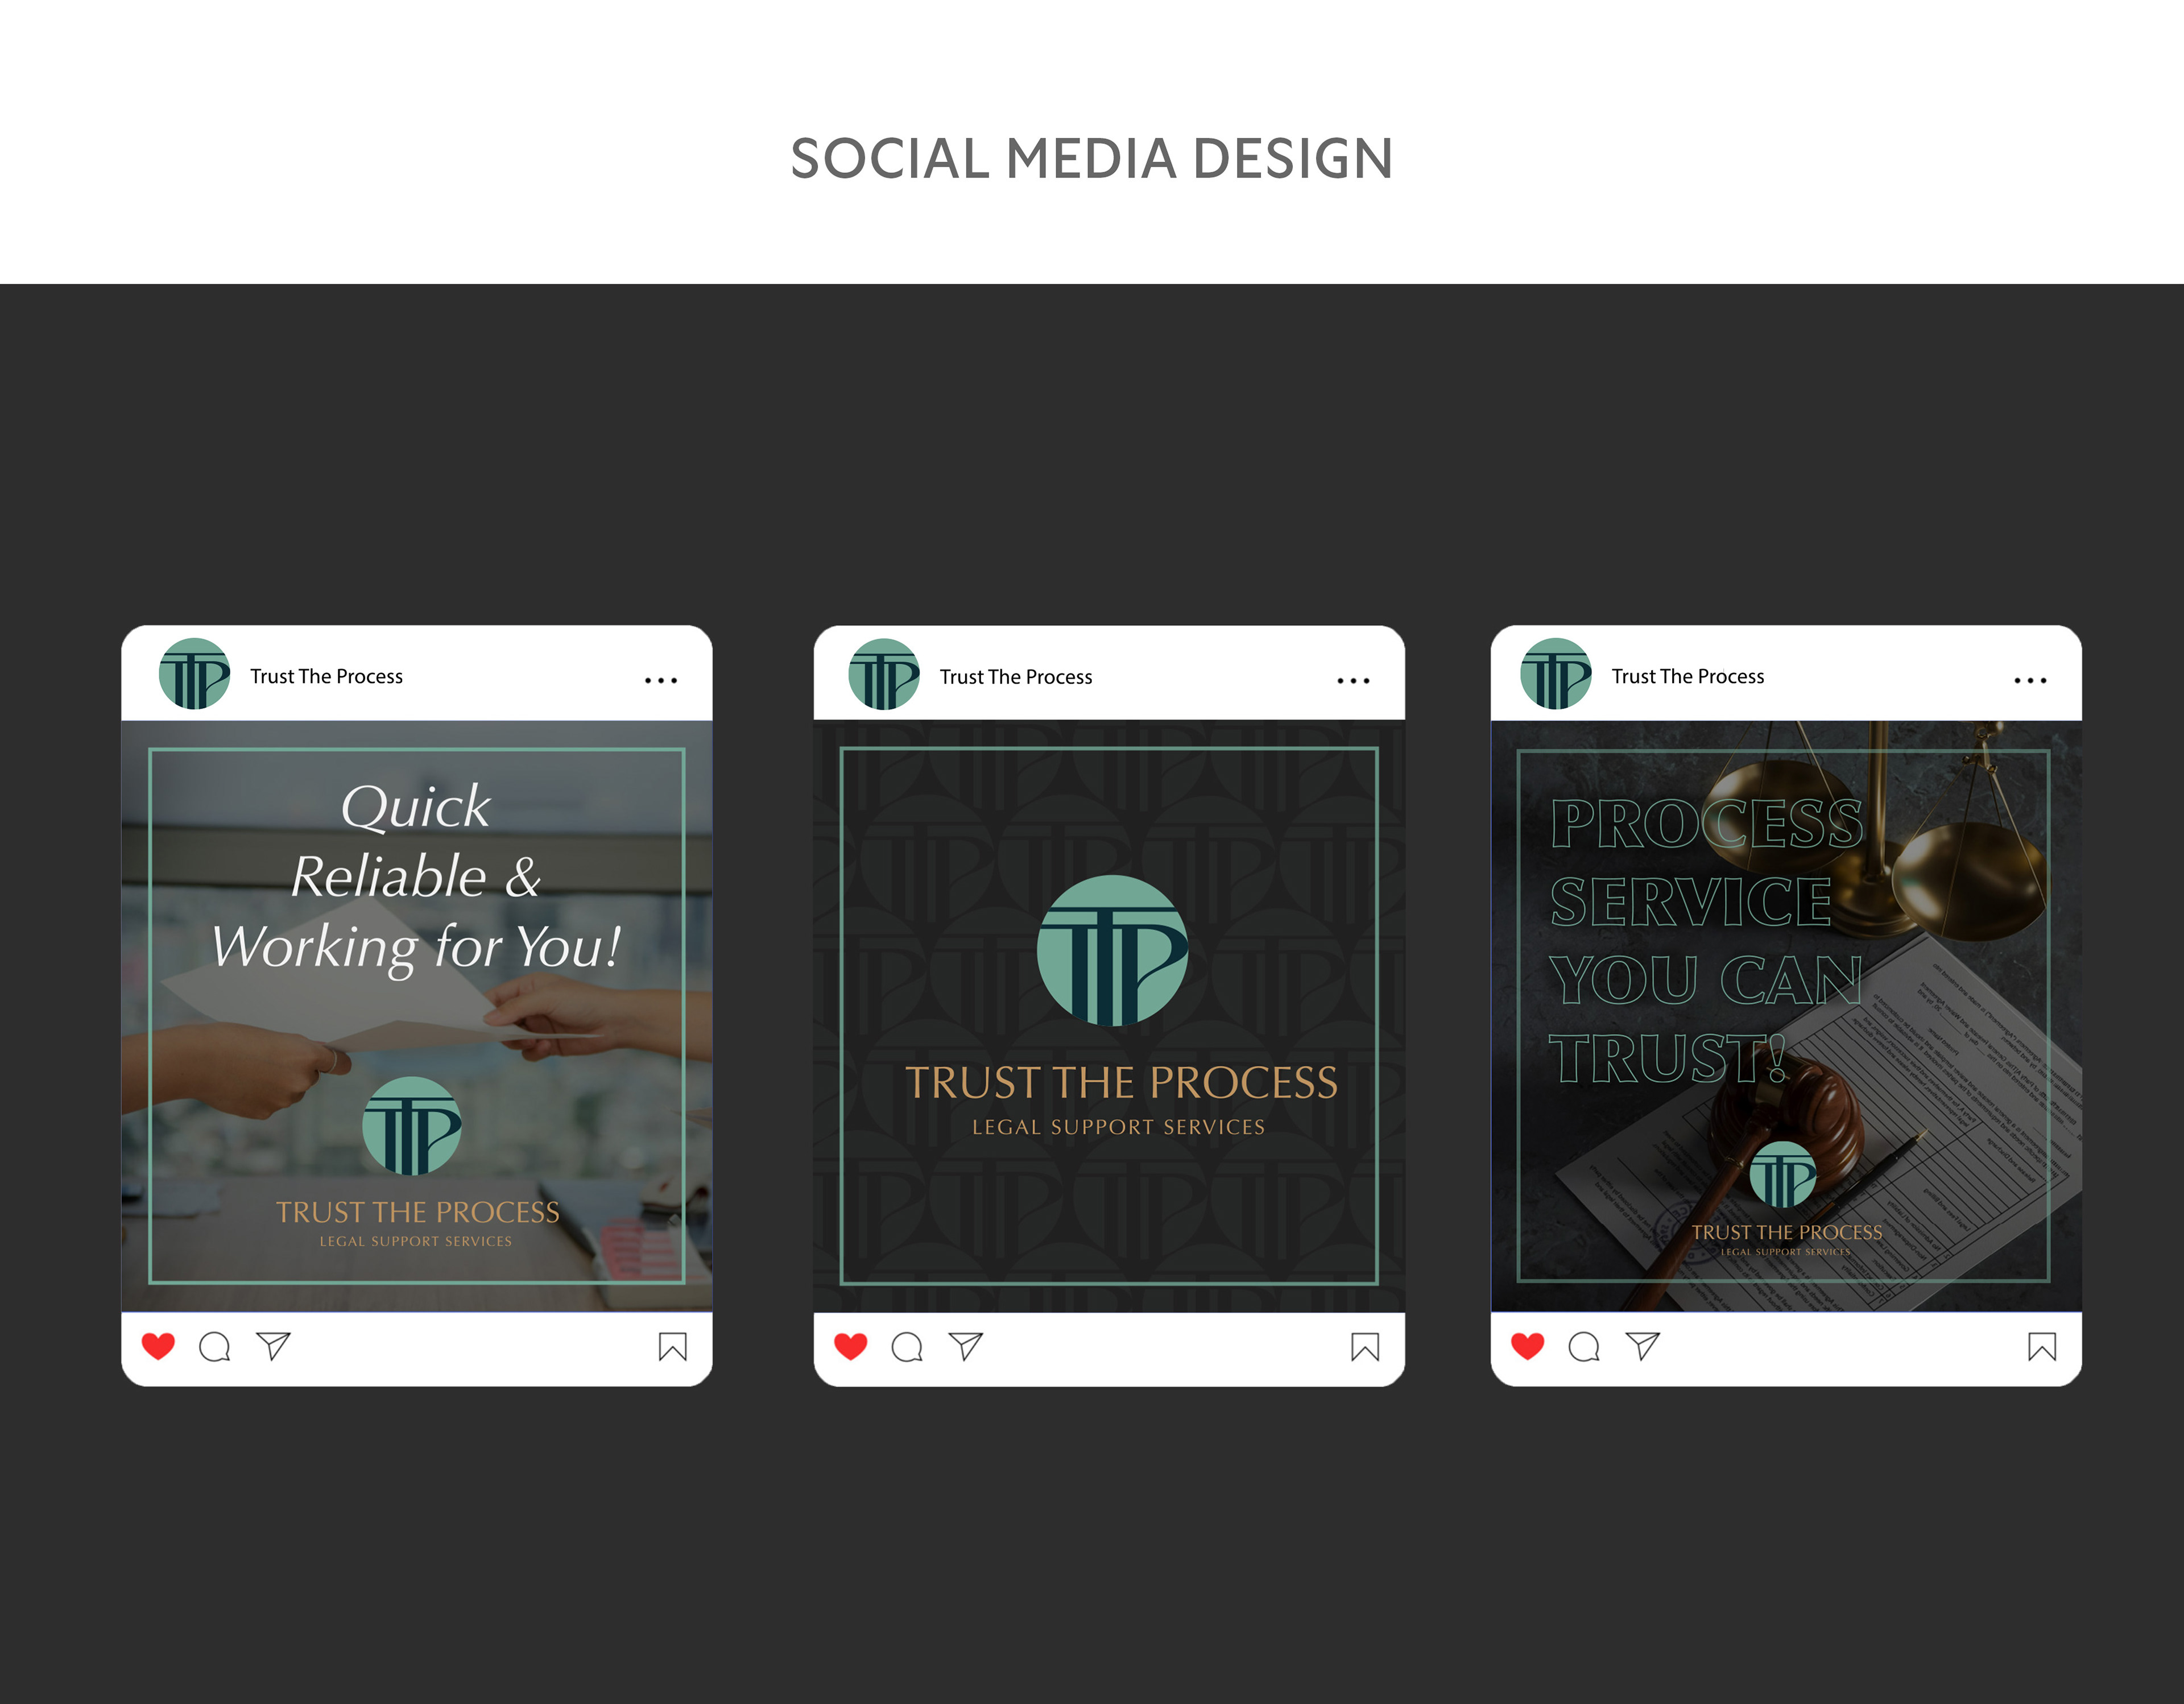Screen dimensions: 2184x1704
Task: Open three-dot menu on middle post
Action: [1353, 680]
